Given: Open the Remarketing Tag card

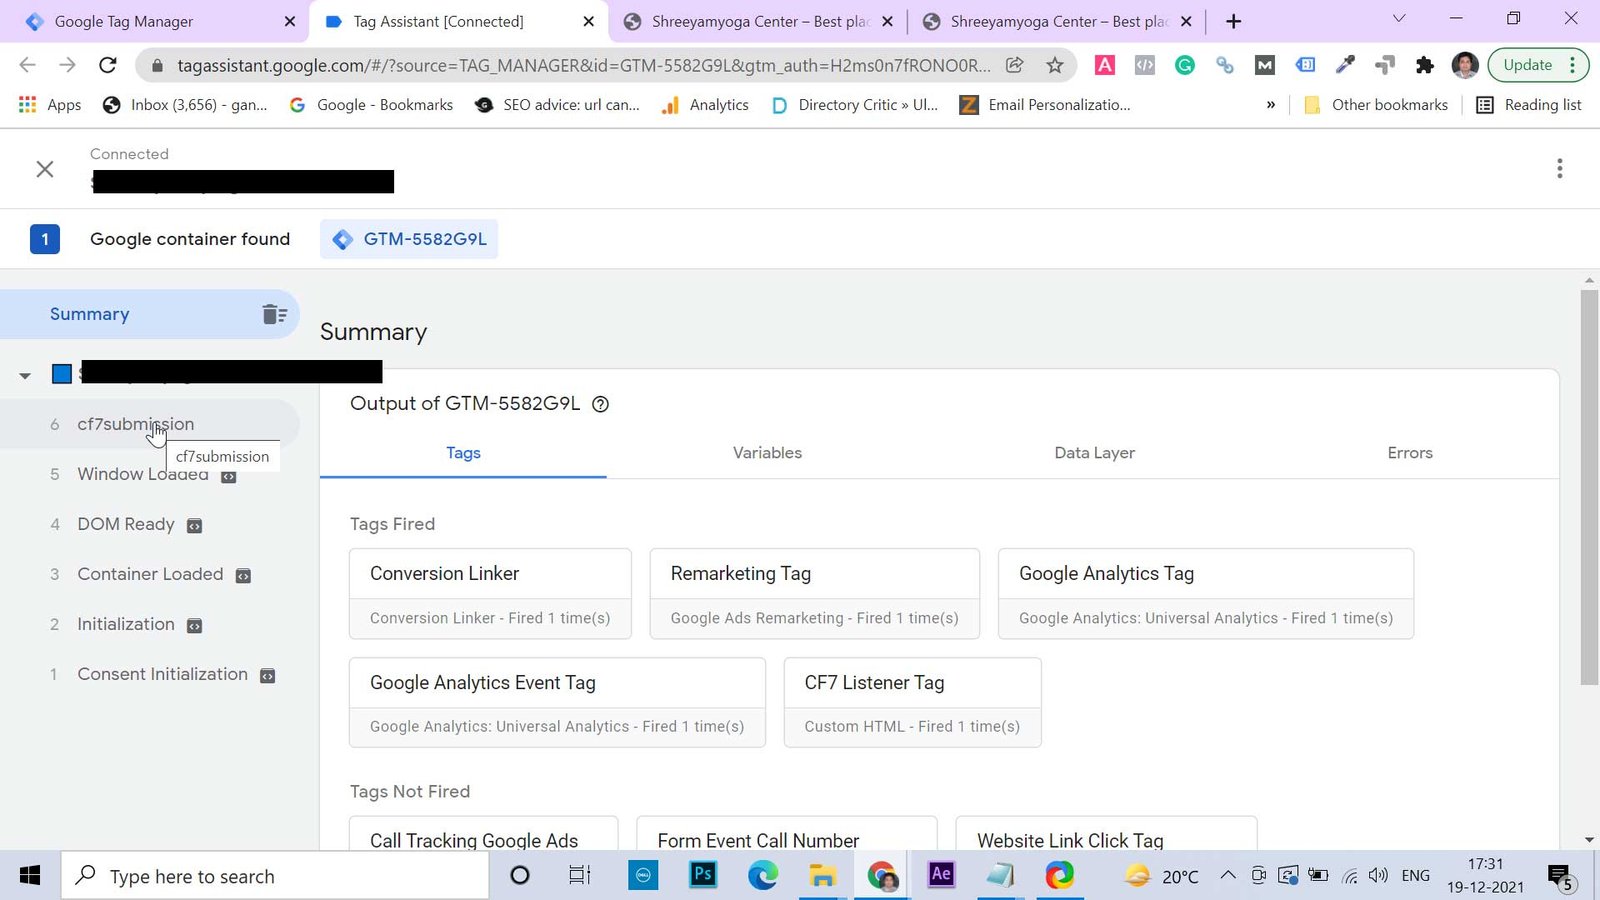Looking at the screenshot, I should click(814, 594).
